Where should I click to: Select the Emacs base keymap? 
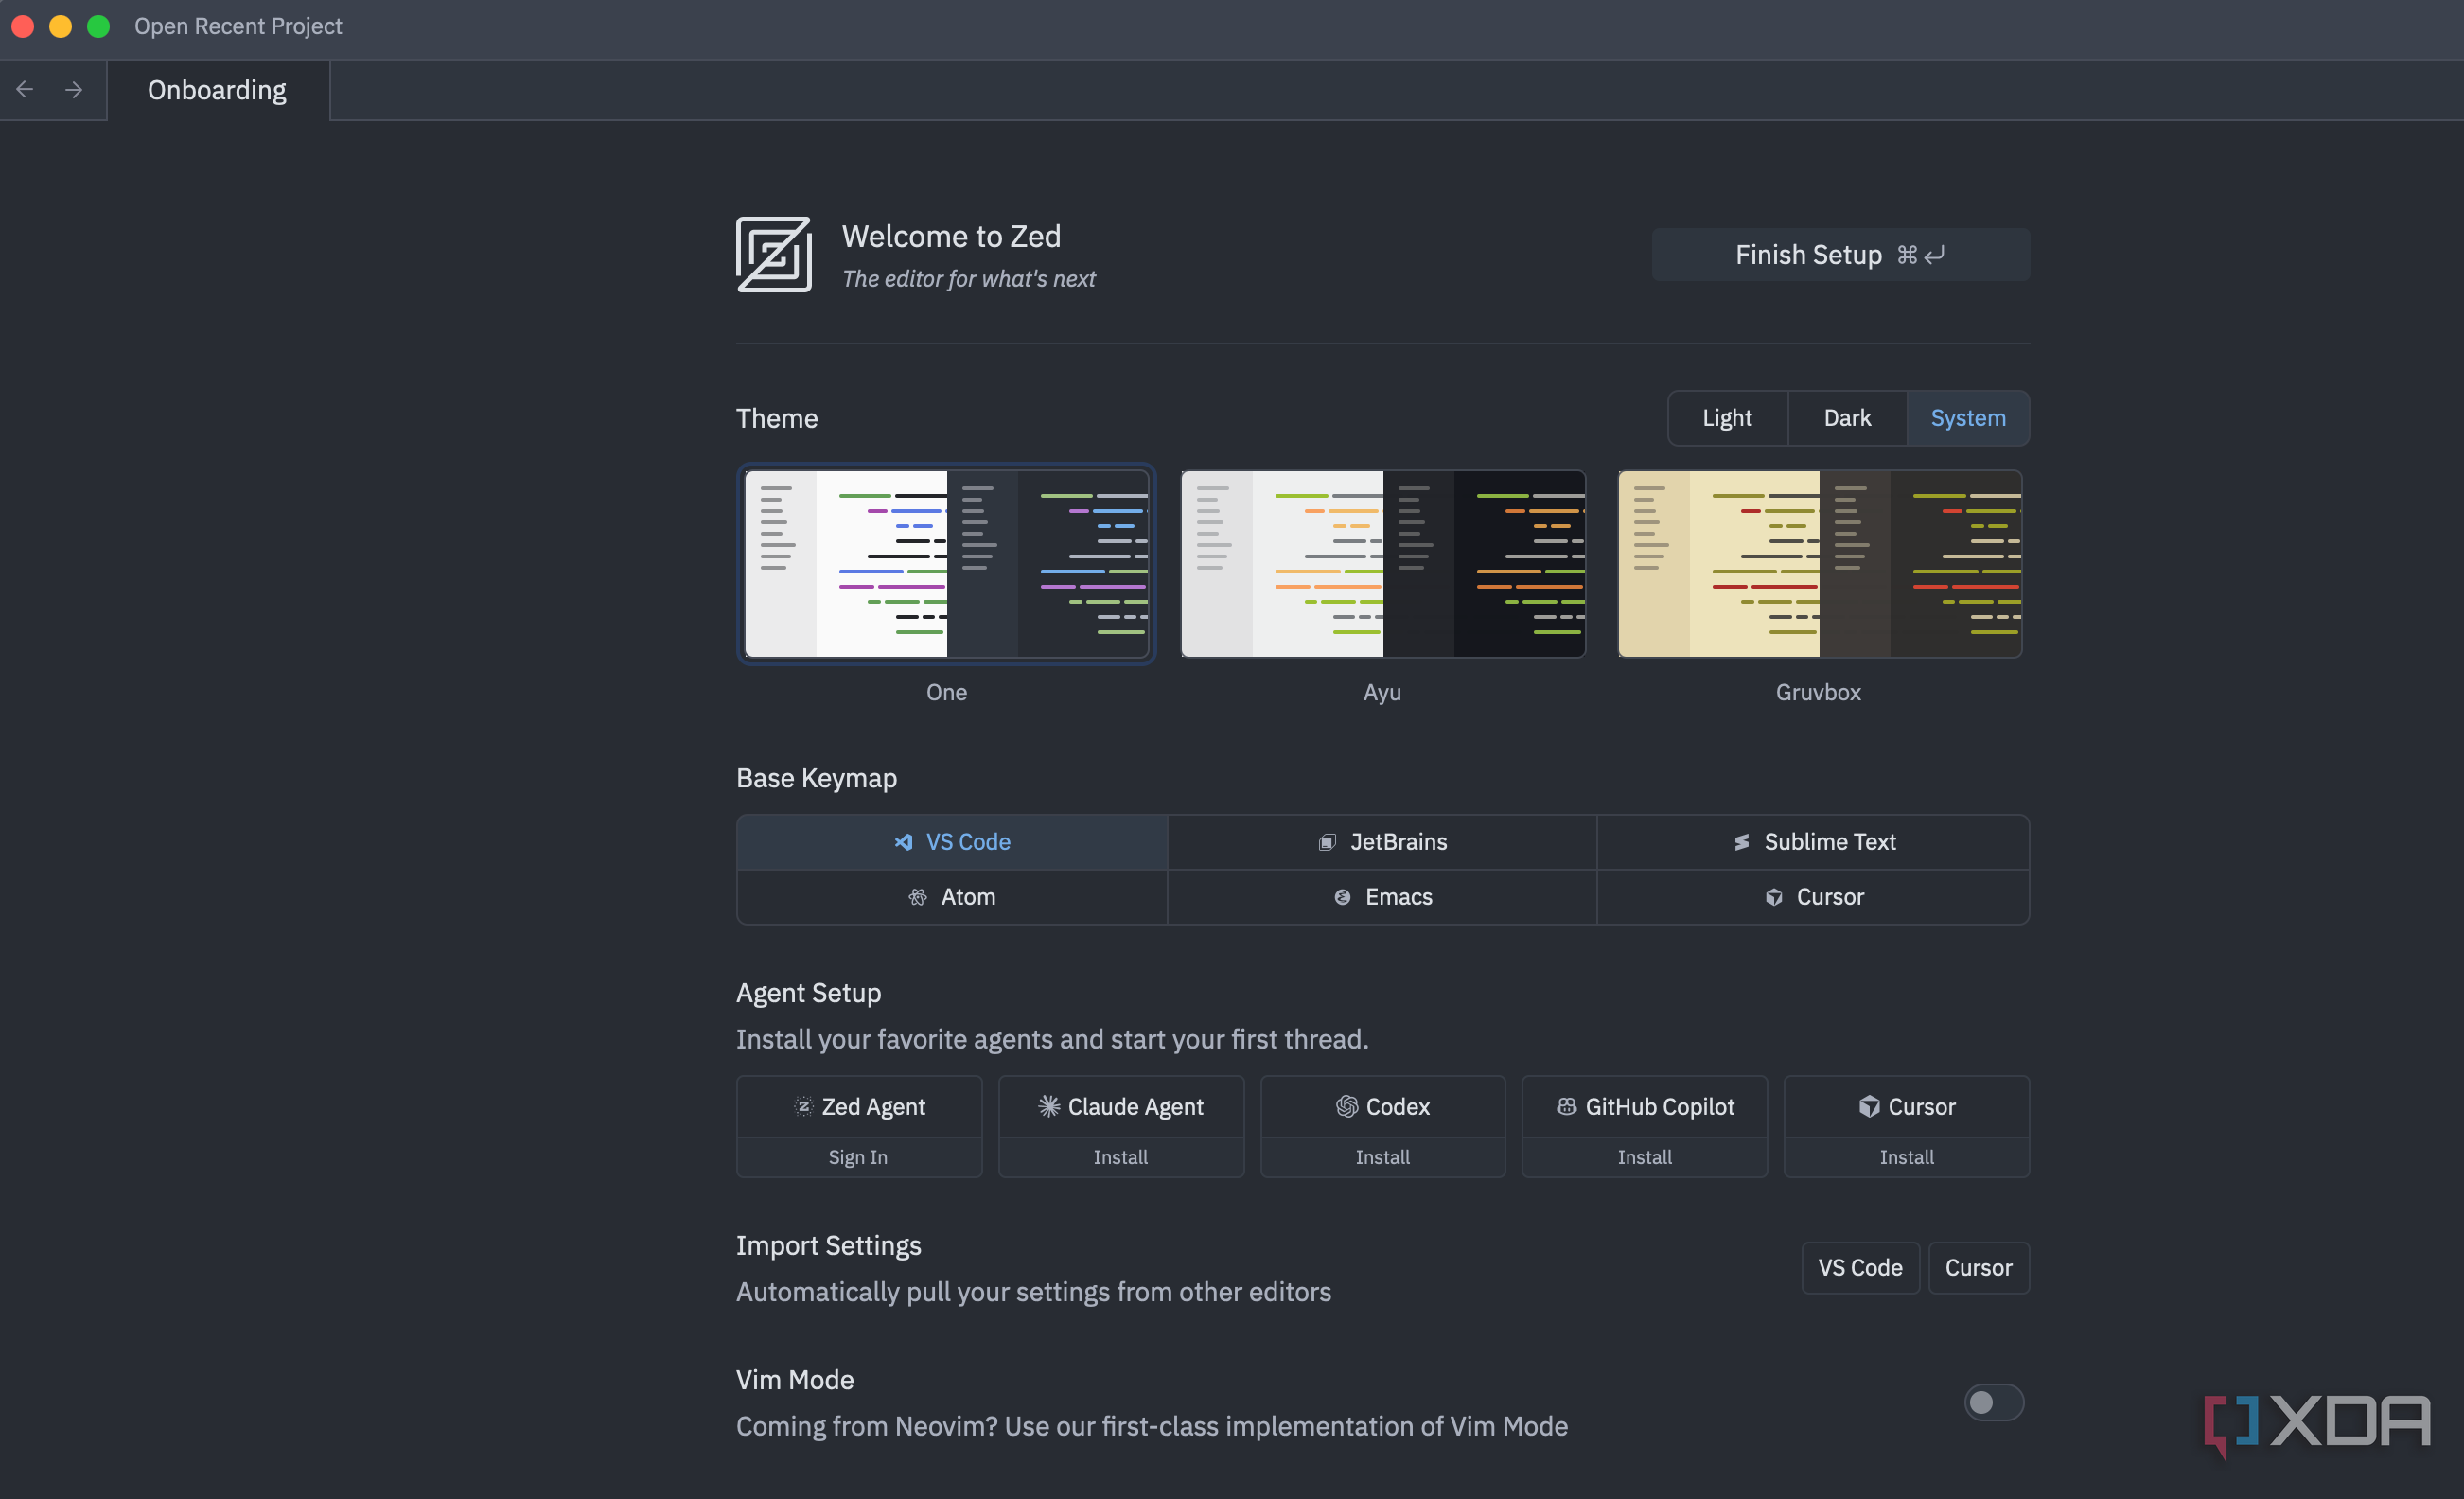1382,897
